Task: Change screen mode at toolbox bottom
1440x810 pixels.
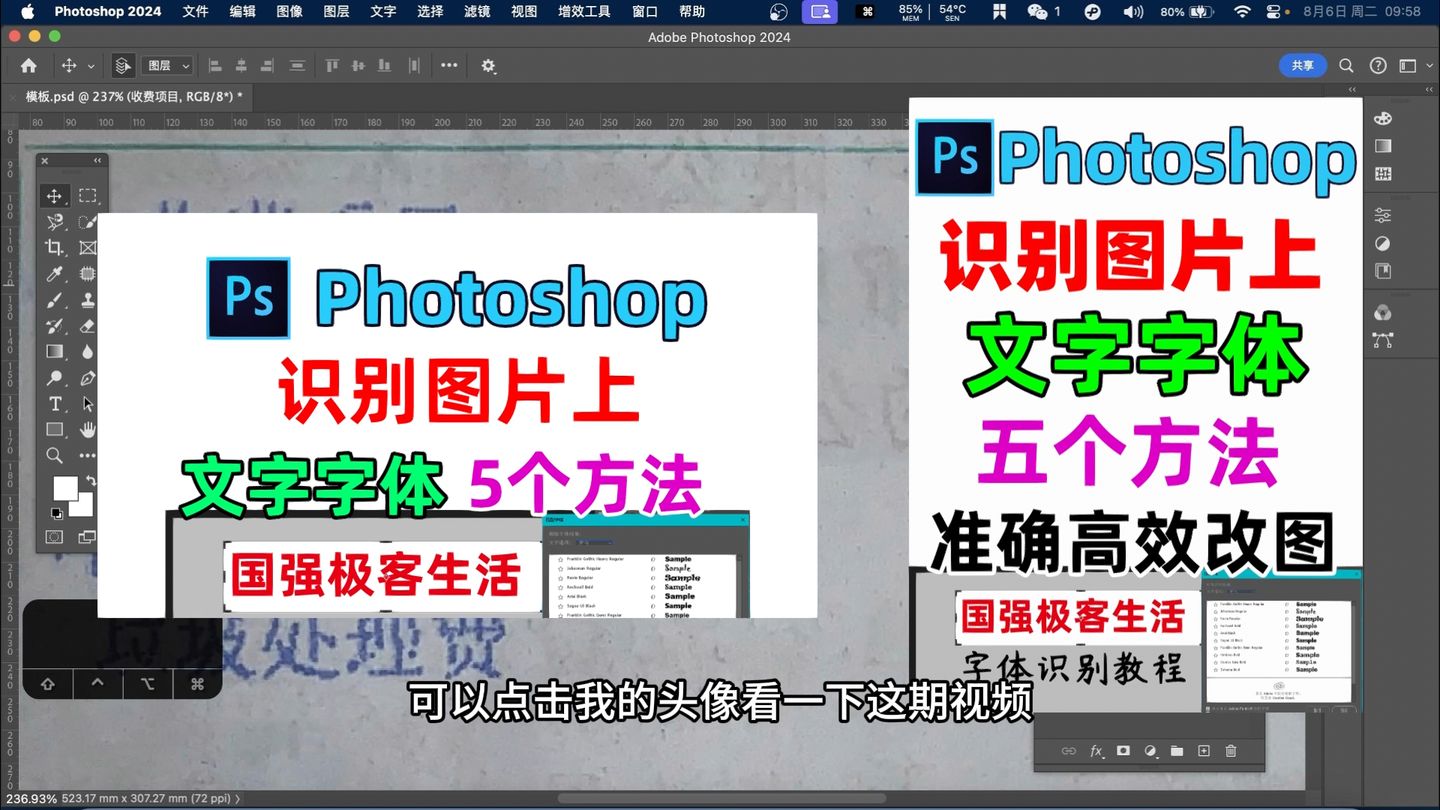Action: click(x=88, y=537)
